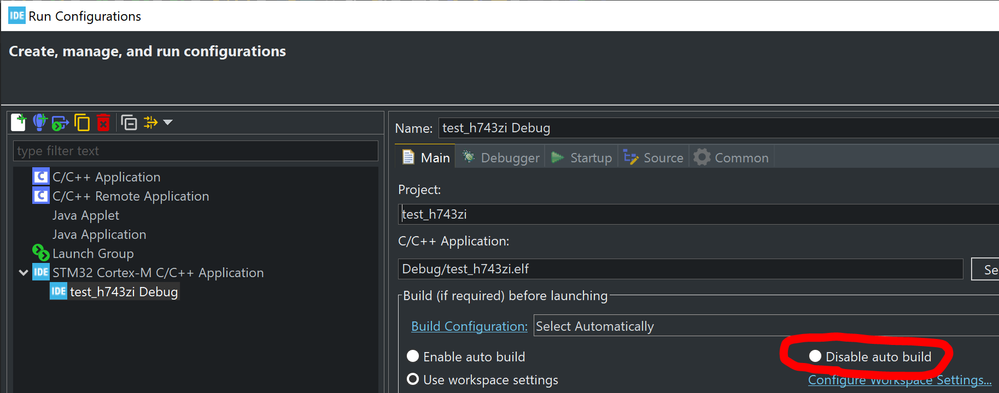Switch to the Debugger tab

(501, 158)
